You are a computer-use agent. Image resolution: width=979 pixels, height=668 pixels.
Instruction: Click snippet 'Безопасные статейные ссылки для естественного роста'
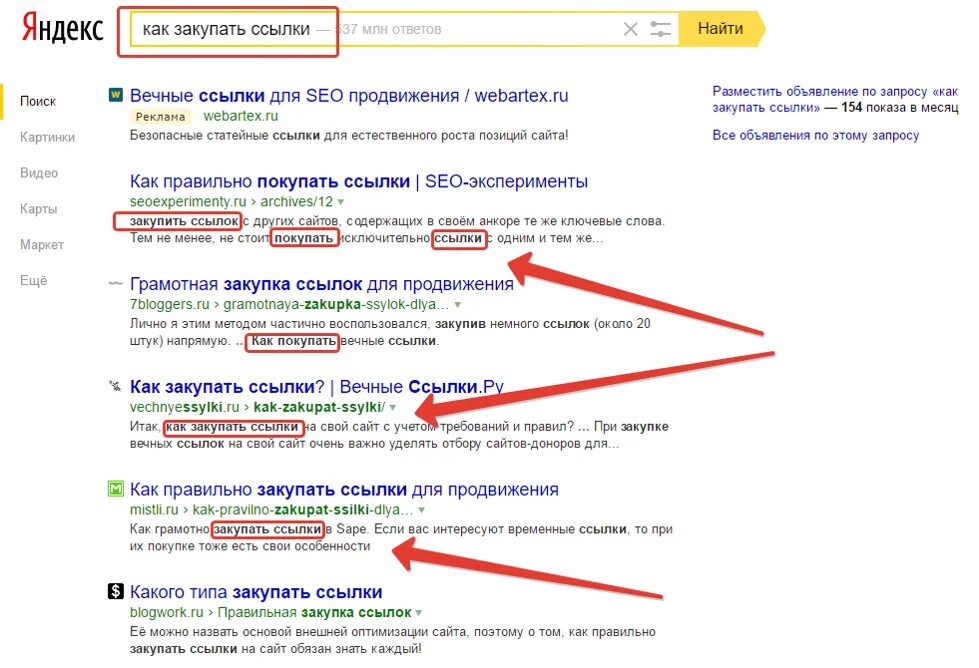point(349,135)
